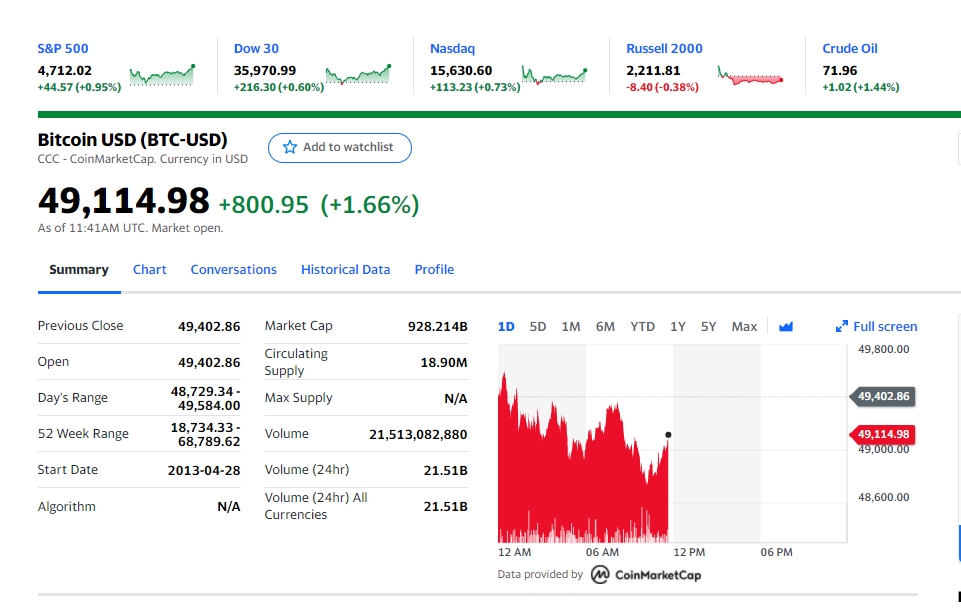Click the Nasdaq mini sparkline chart
This screenshot has width=961, height=613.
tap(555, 75)
